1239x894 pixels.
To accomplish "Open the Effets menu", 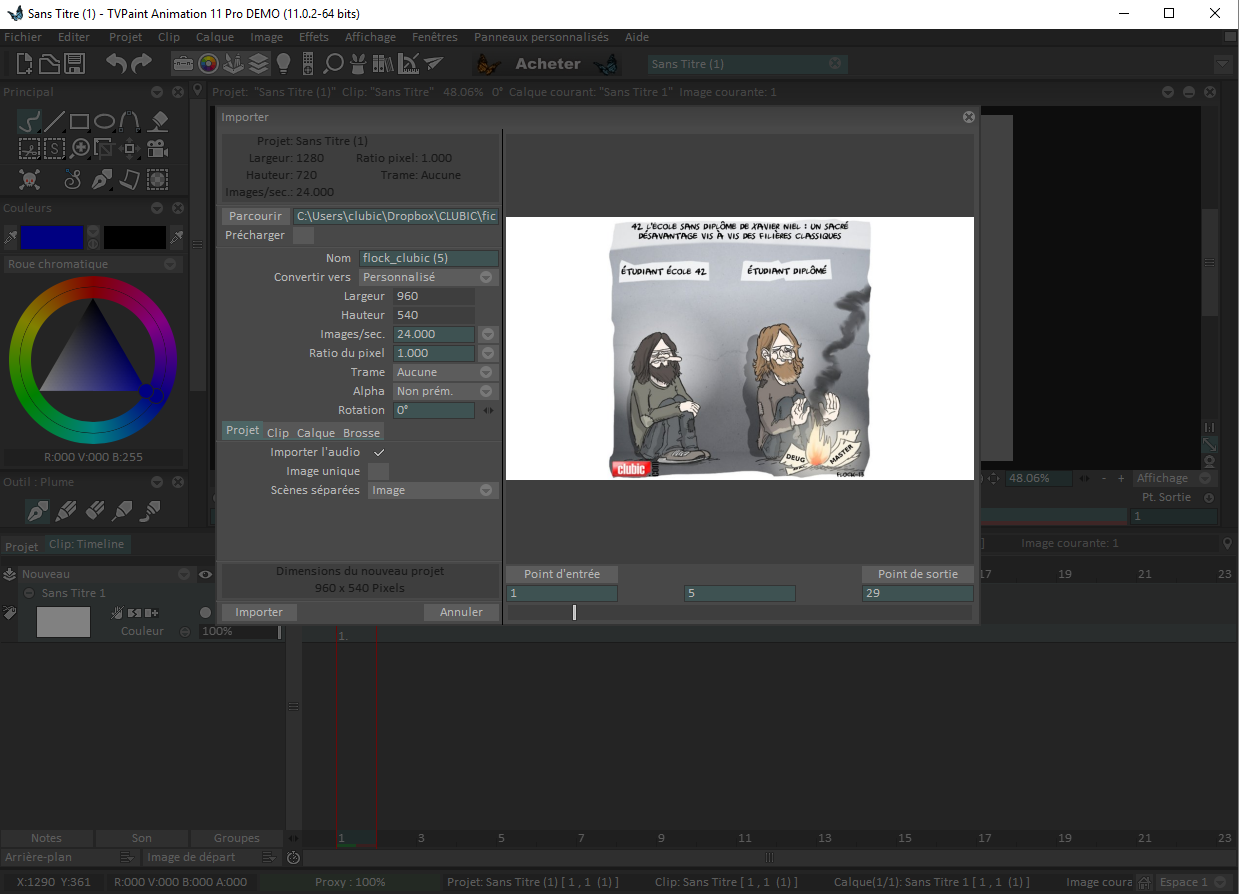I will click(314, 37).
